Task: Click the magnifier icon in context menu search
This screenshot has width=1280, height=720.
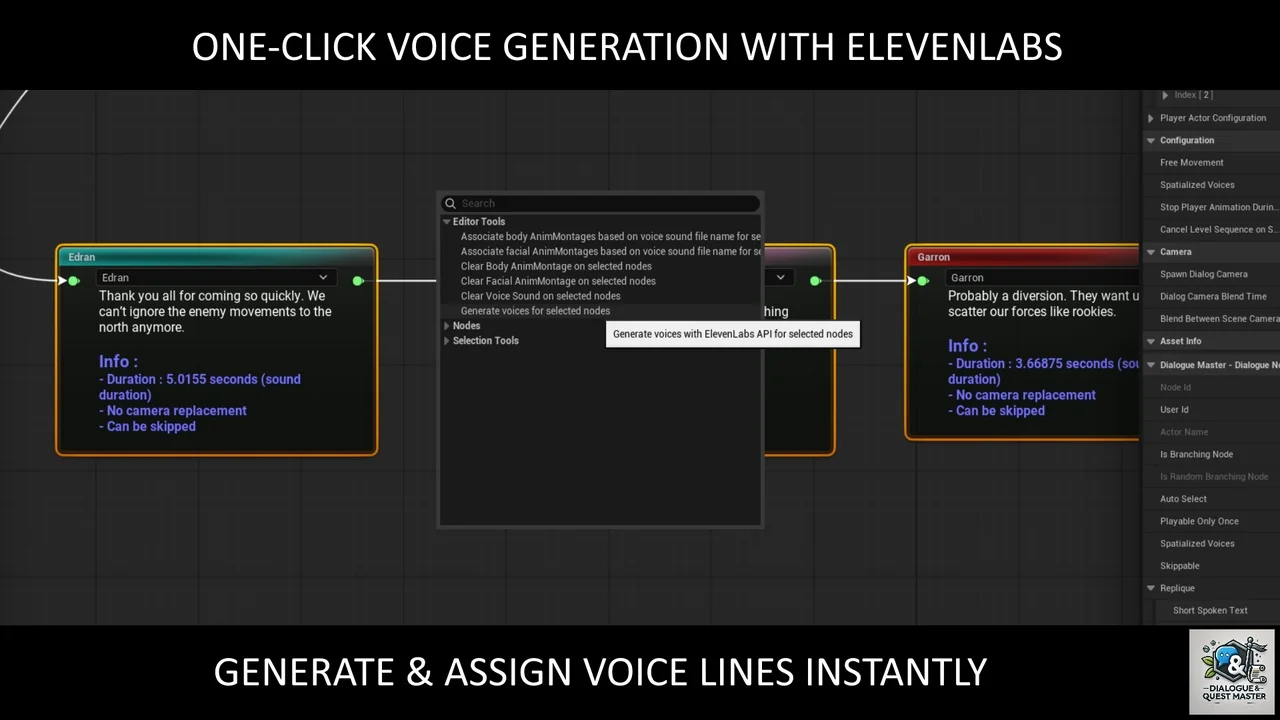Action: [451, 203]
